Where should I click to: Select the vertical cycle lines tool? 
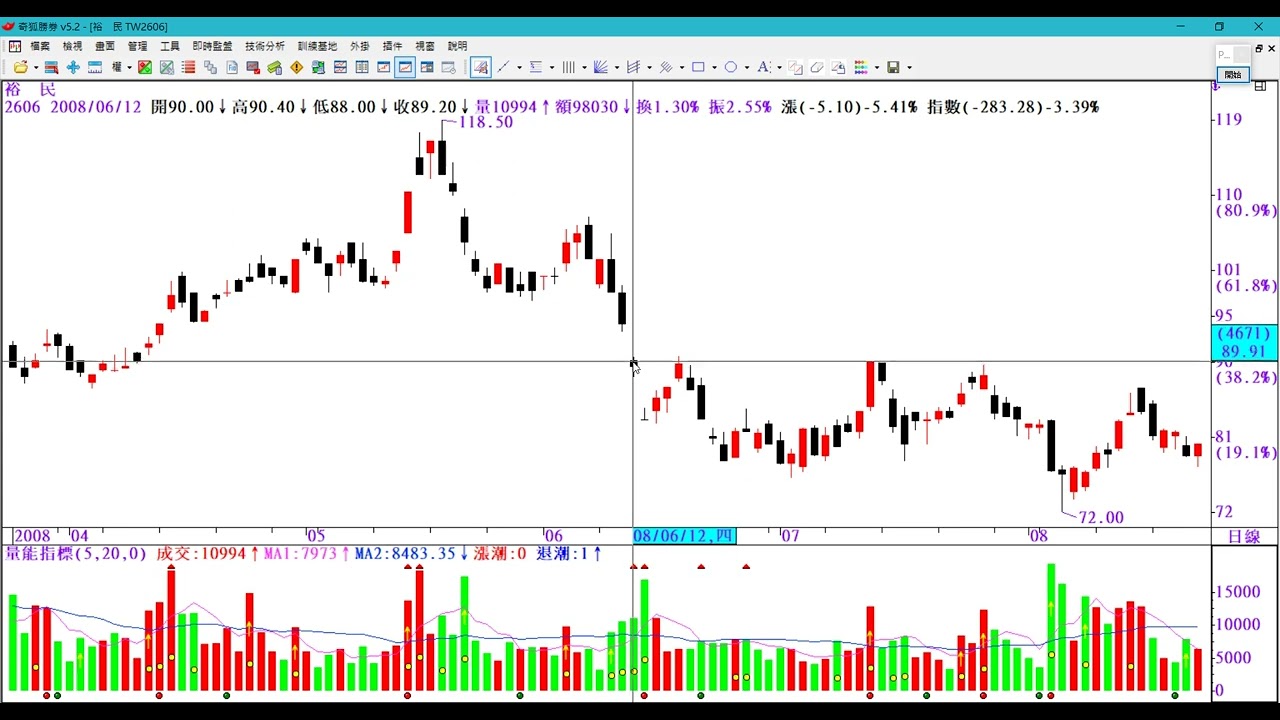point(568,67)
